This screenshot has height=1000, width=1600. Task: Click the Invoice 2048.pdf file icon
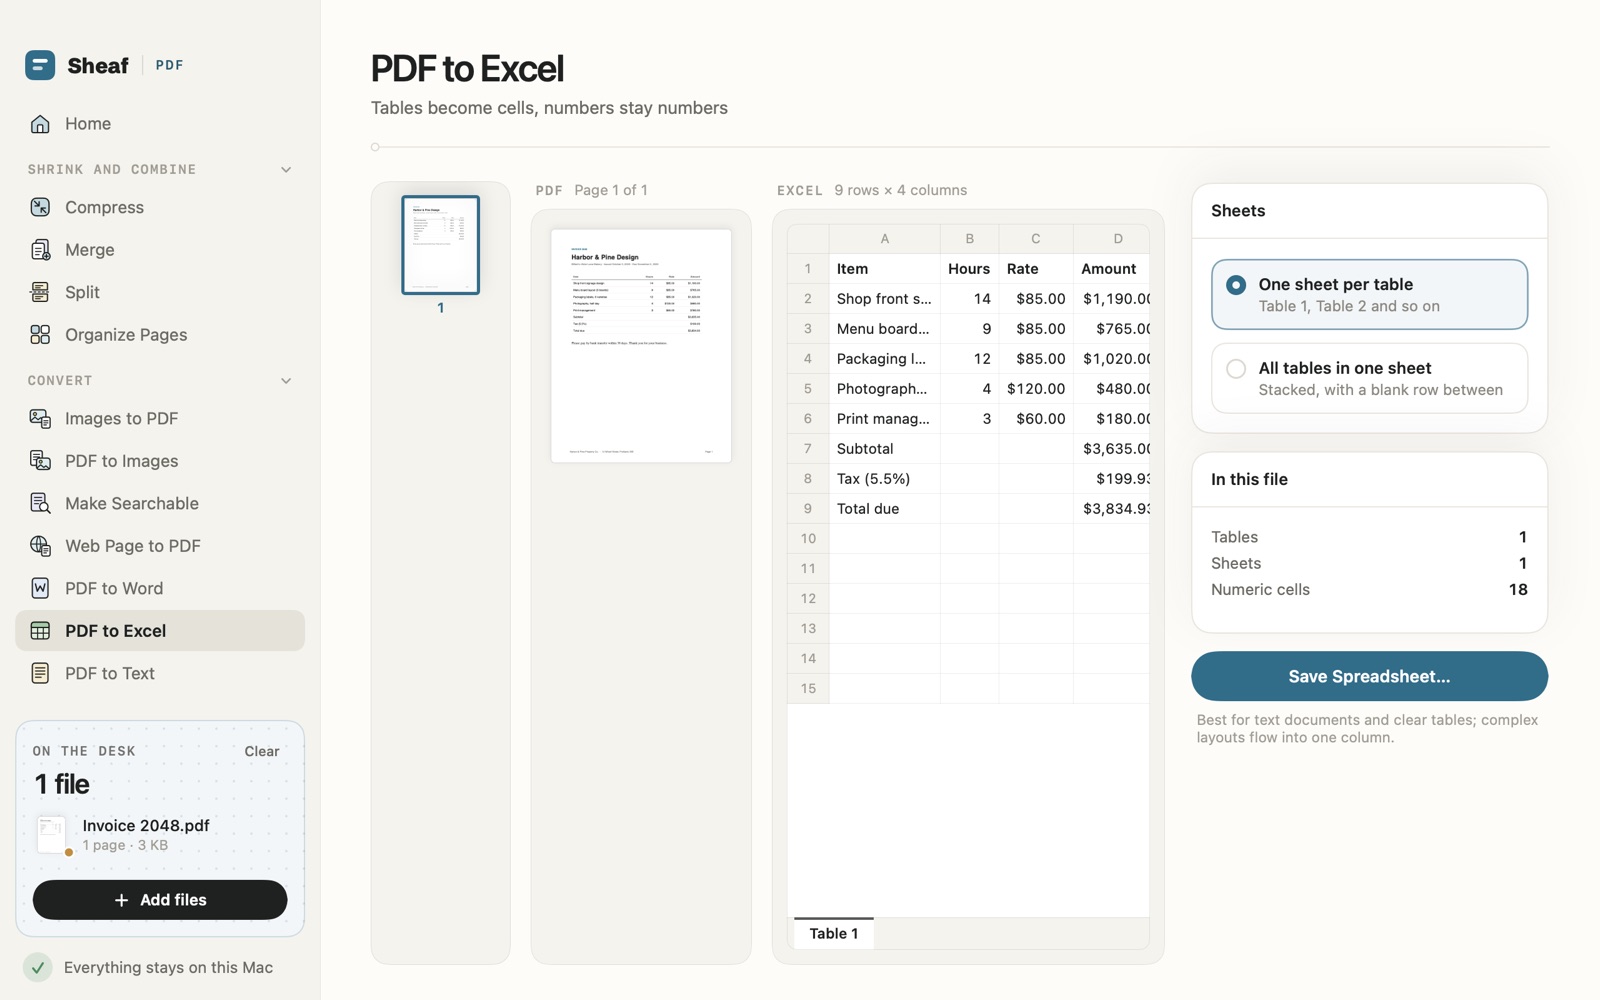click(x=52, y=835)
